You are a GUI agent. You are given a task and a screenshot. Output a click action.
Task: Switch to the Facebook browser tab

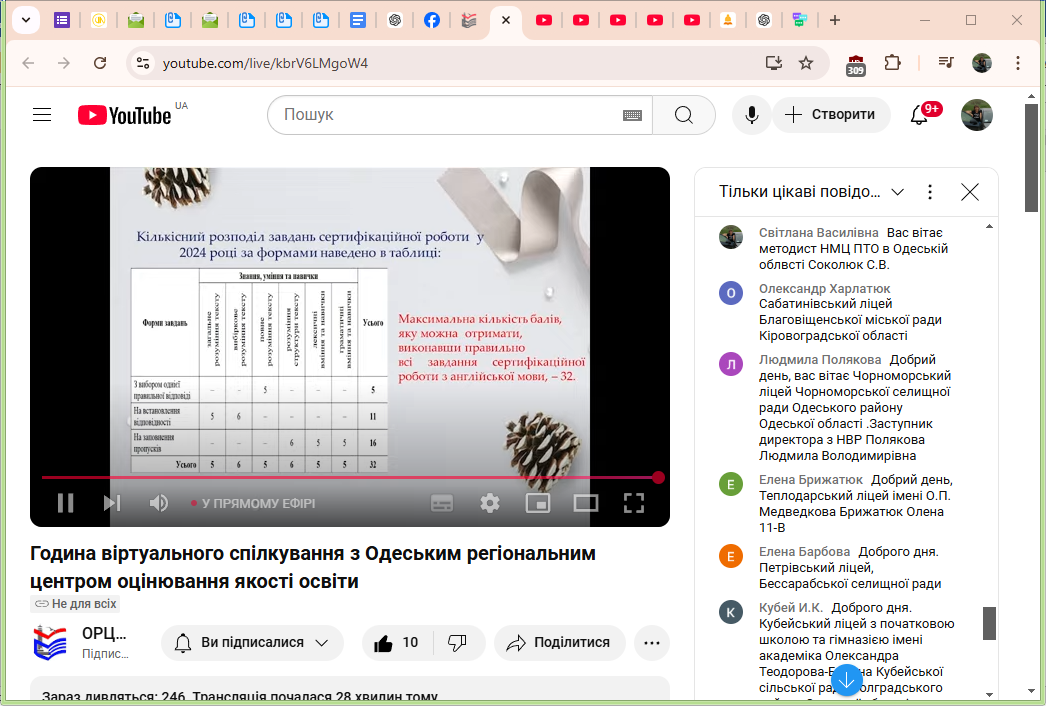point(431,20)
